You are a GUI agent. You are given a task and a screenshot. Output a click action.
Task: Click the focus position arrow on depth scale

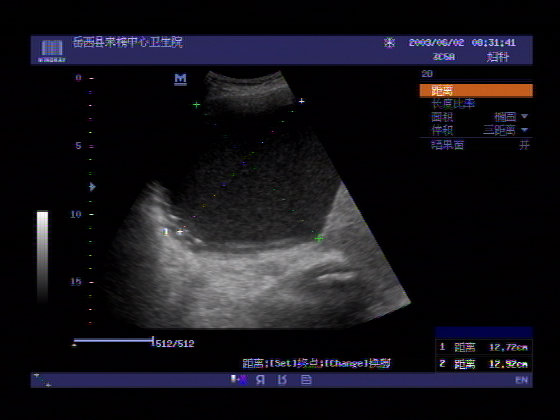(x=92, y=186)
